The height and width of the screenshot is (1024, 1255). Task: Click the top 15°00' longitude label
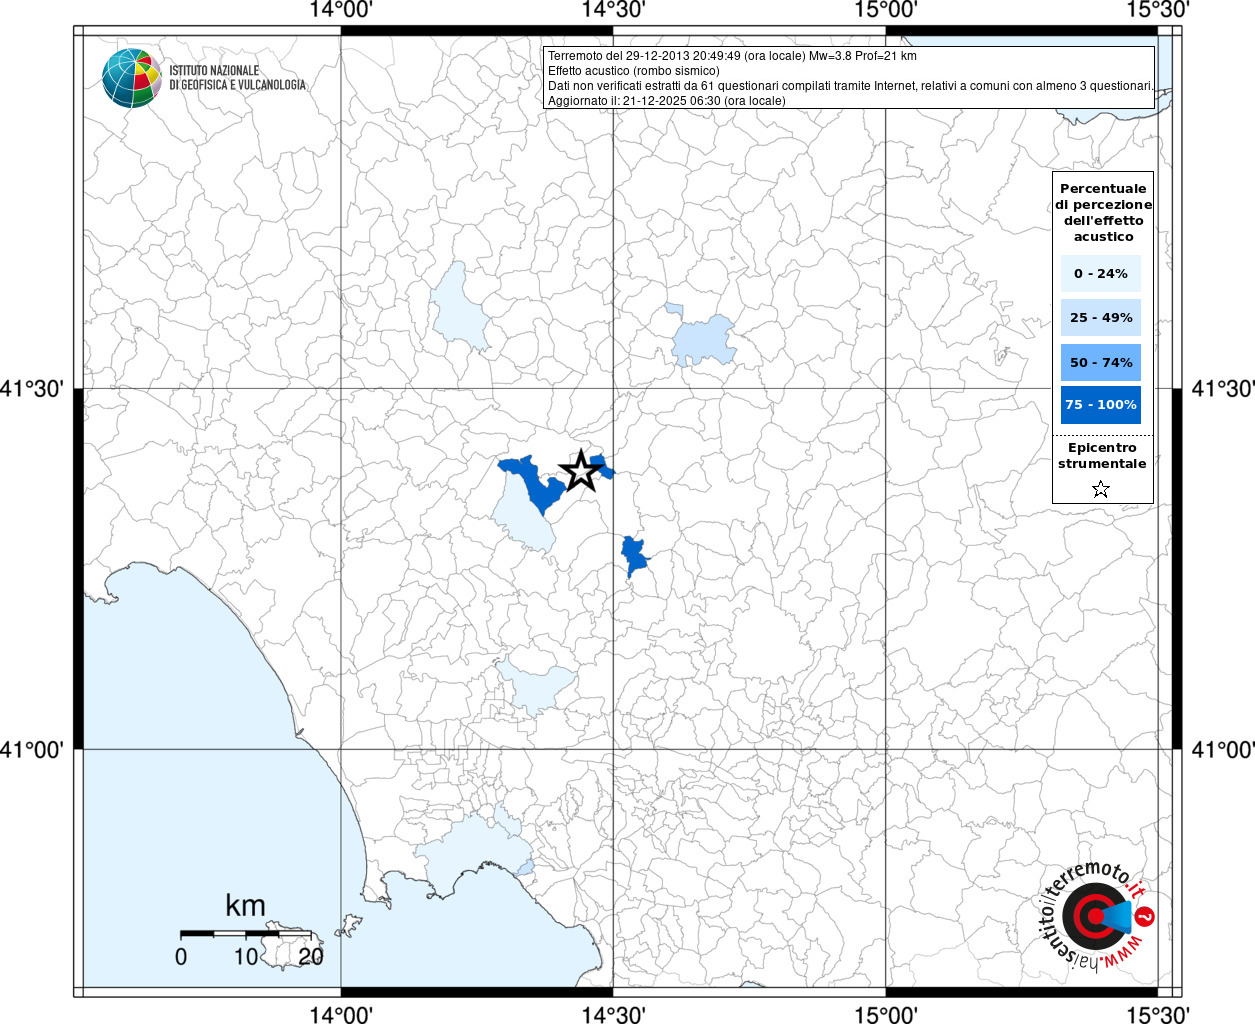886,10
